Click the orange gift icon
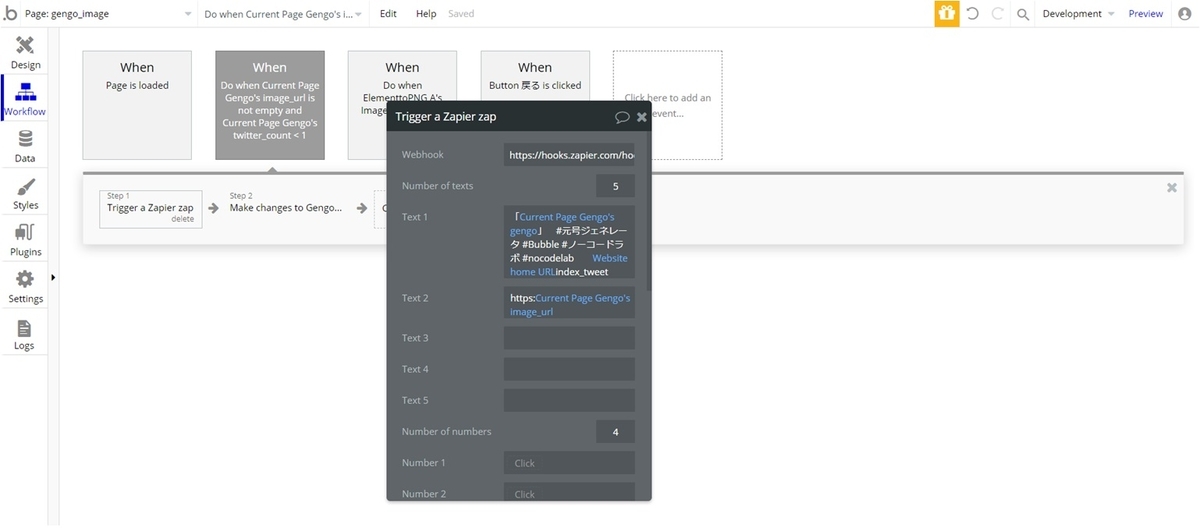The width and height of the screenshot is (1200, 528). [946, 14]
